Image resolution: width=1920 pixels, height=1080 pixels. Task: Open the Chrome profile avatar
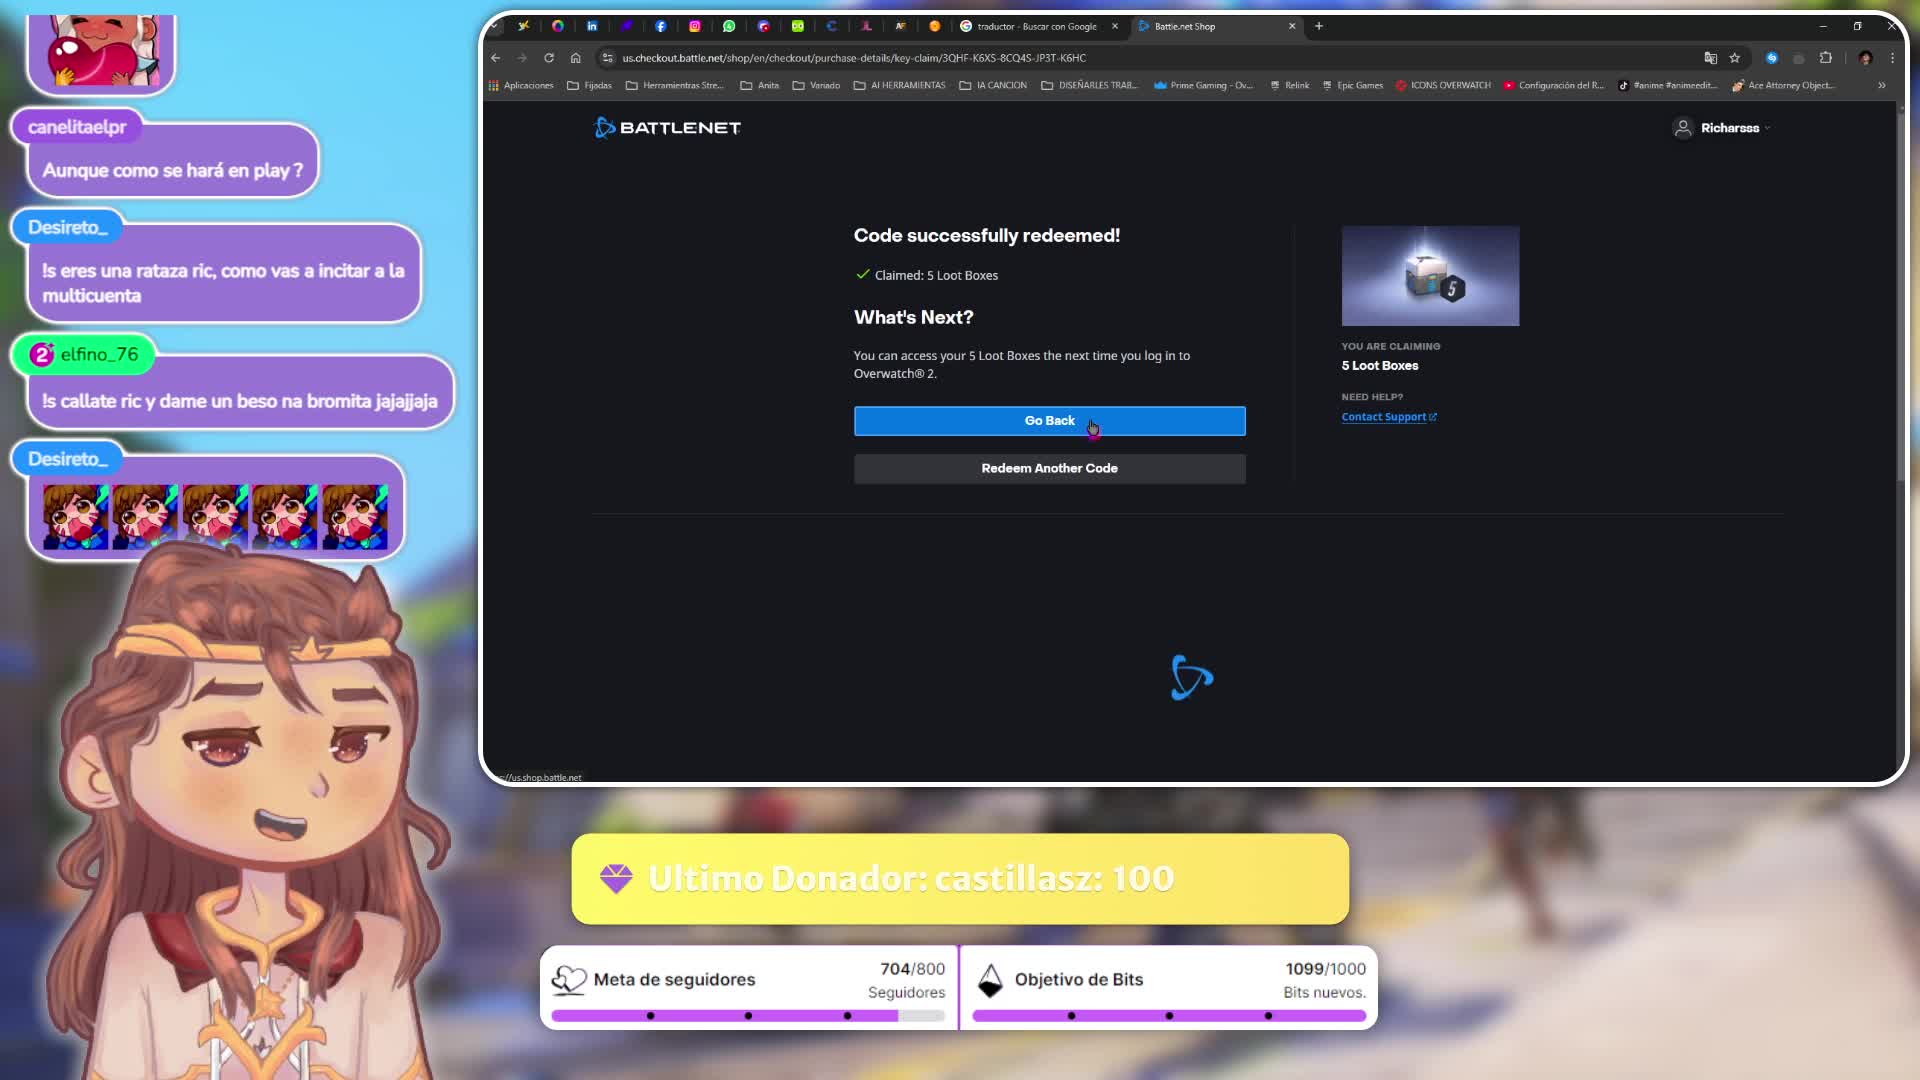1865,58
